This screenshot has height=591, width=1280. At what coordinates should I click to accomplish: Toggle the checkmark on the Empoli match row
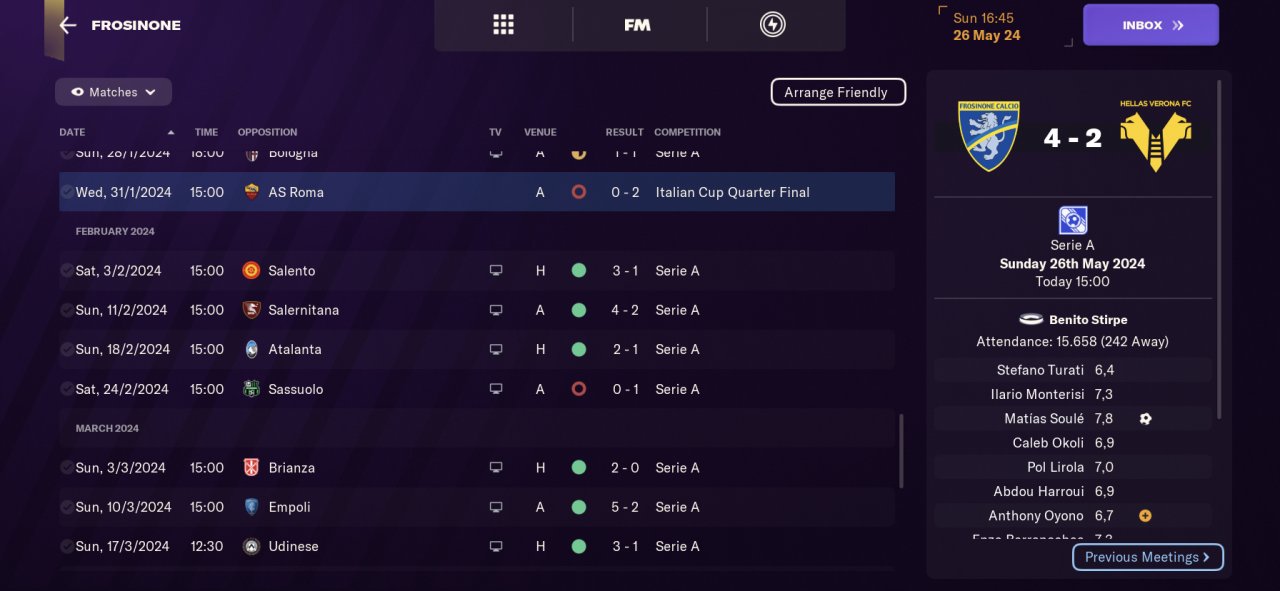[x=67, y=507]
